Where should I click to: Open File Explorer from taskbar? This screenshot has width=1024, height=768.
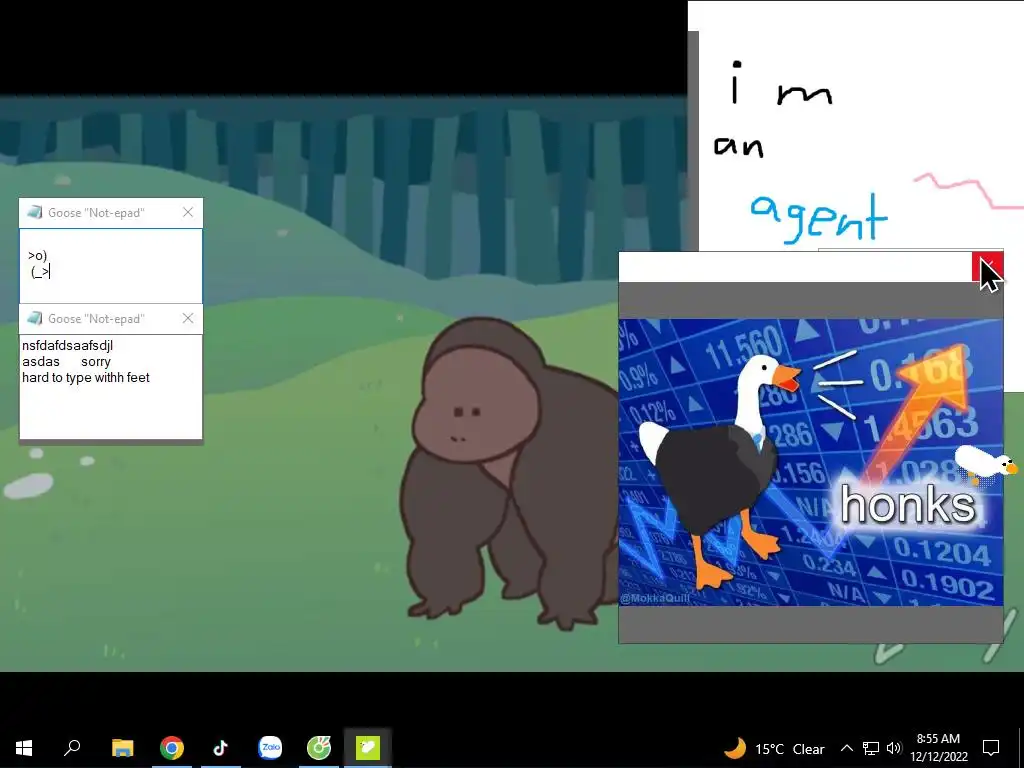pyautogui.click(x=122, y=748)
